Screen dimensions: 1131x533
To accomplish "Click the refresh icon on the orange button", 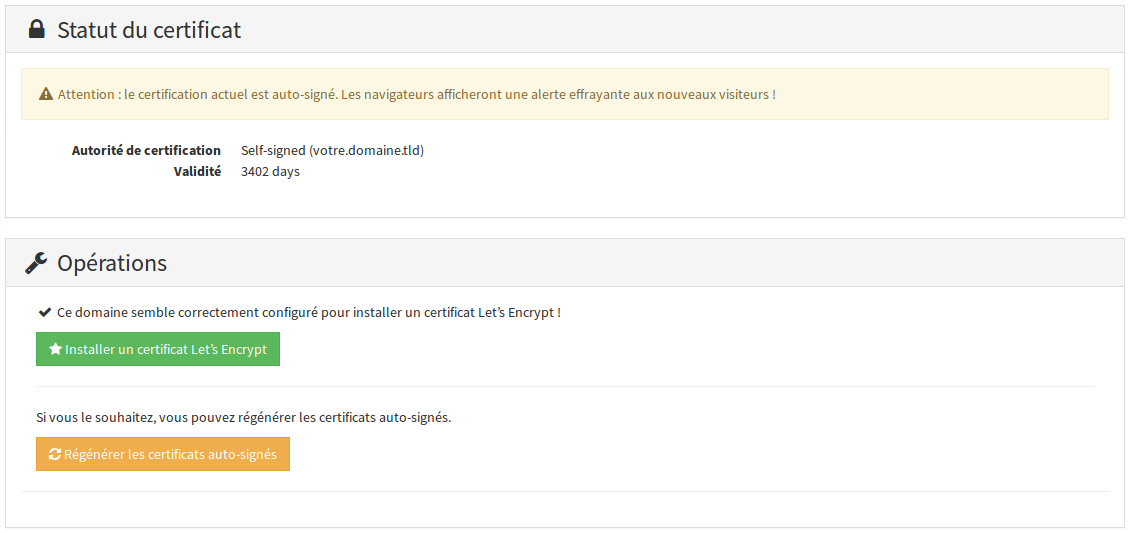I will [55, 454].
